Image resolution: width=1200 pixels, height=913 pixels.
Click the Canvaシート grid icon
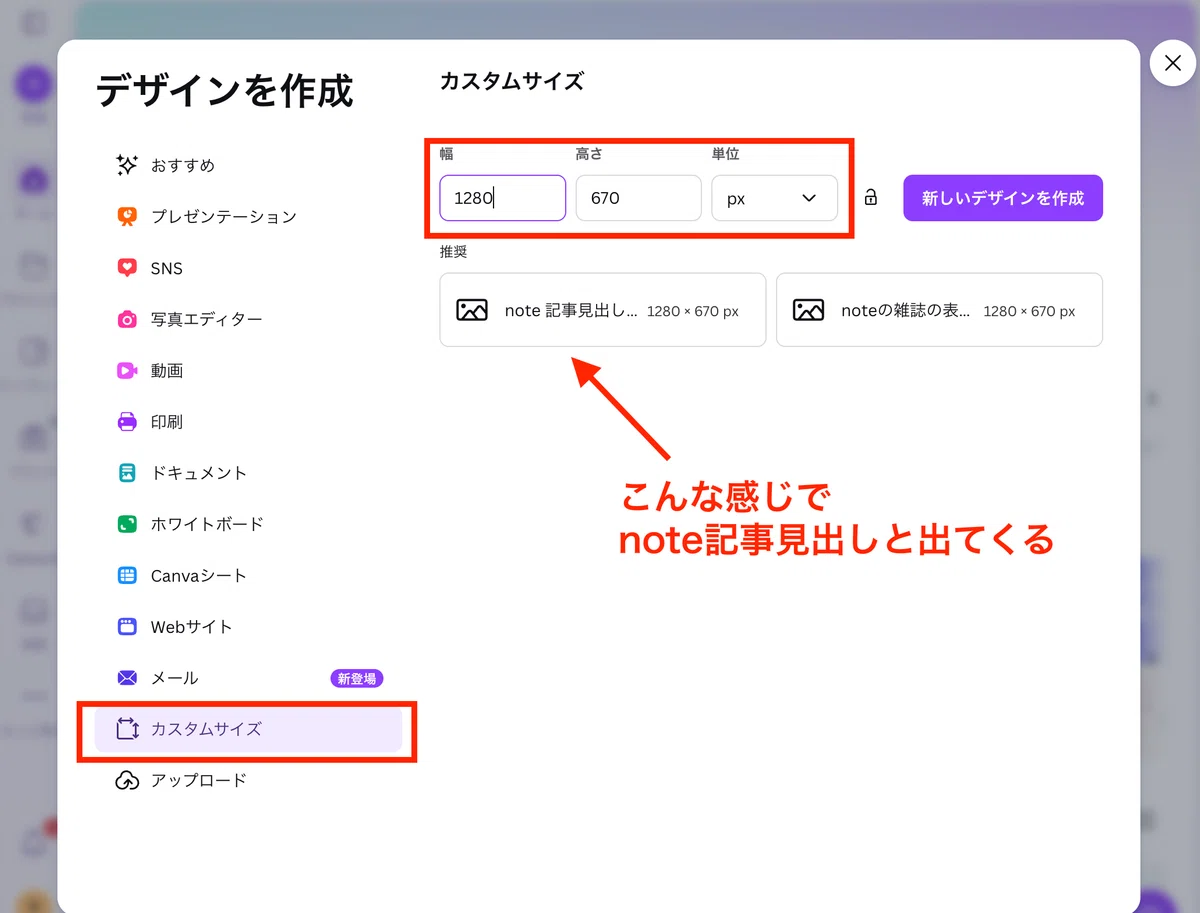(127, 575)
